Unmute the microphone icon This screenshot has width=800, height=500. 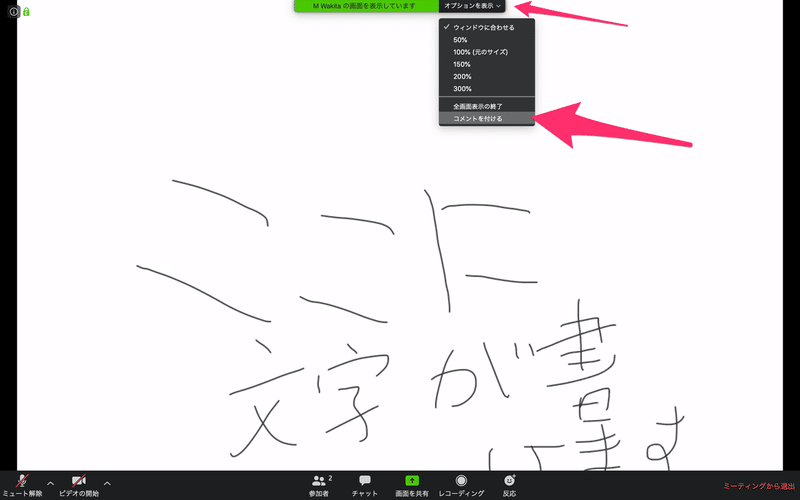coord(22,481)
